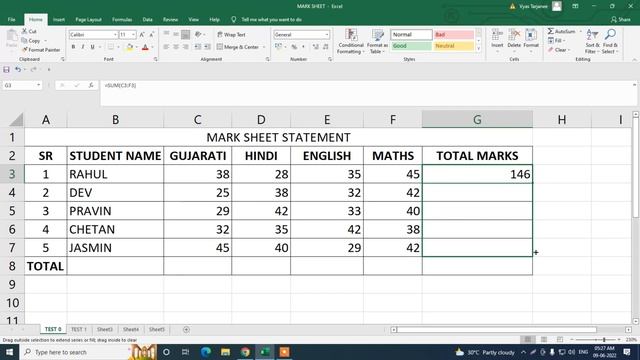The image size is (640, 360).
Task: Switch to the Data ribbon tab
Action: (147, 20)
